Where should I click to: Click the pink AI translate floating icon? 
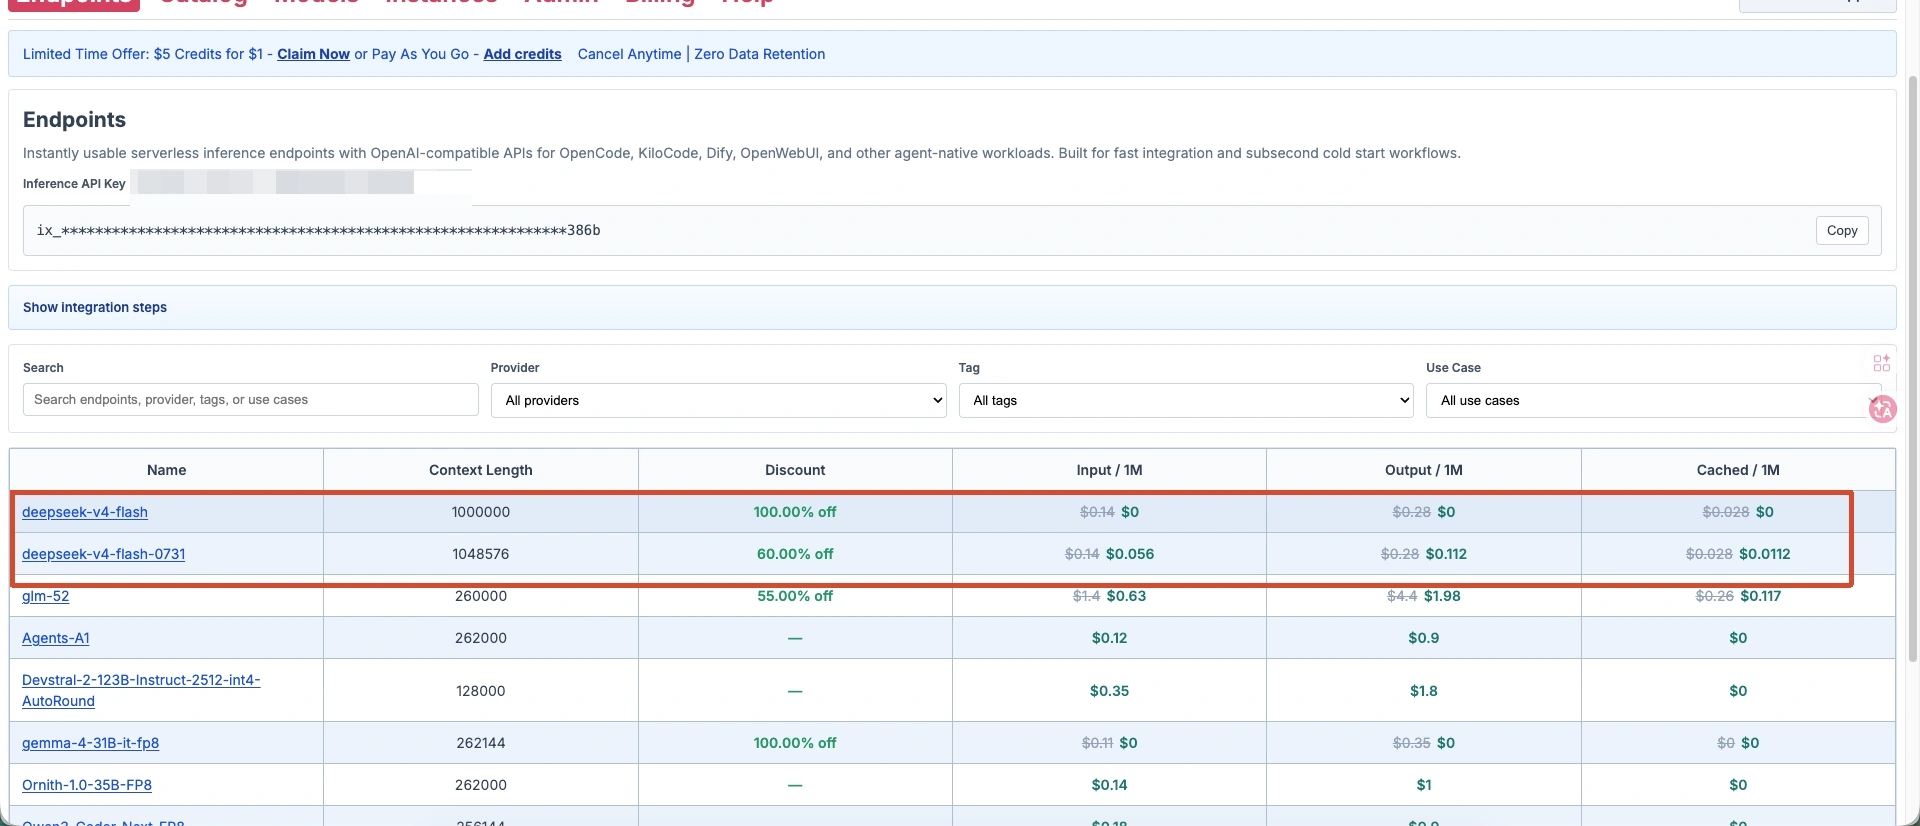1882,408
